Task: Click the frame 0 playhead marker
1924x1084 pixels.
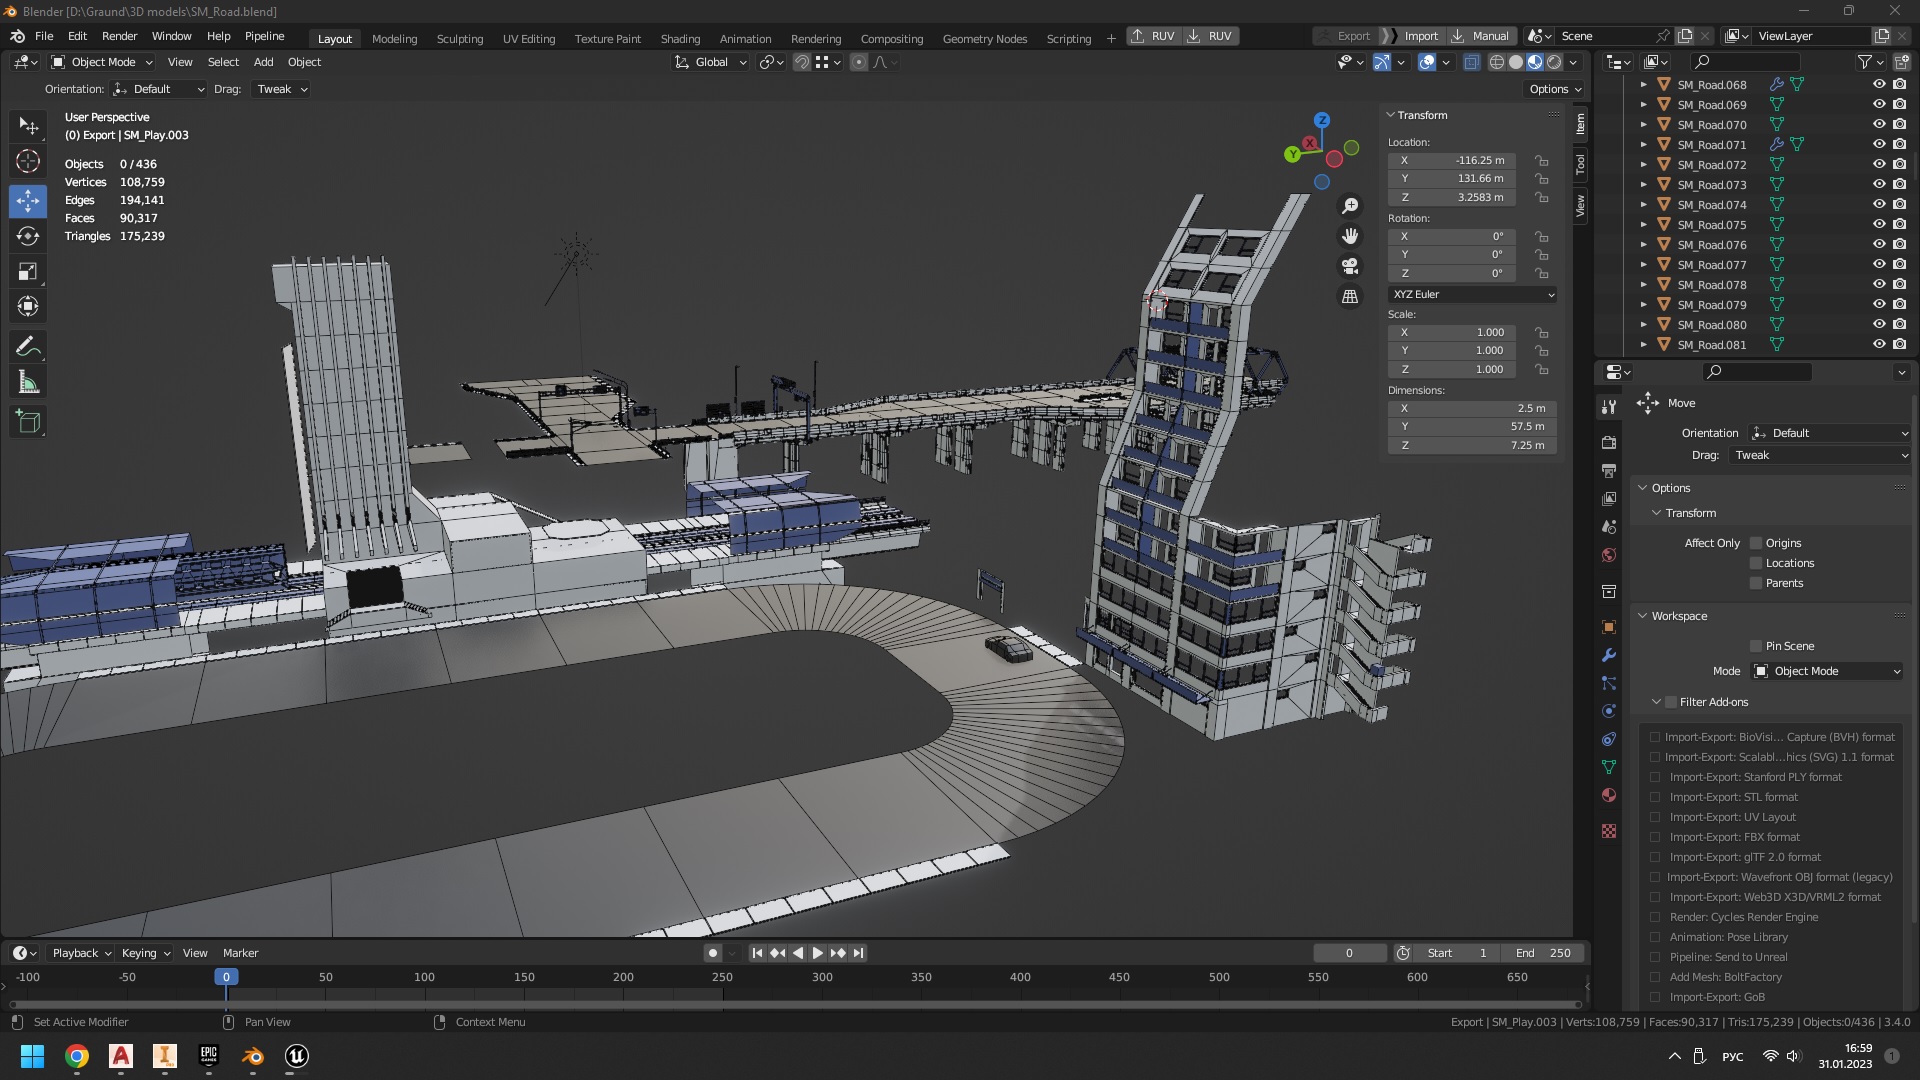Action: point(227,979)
